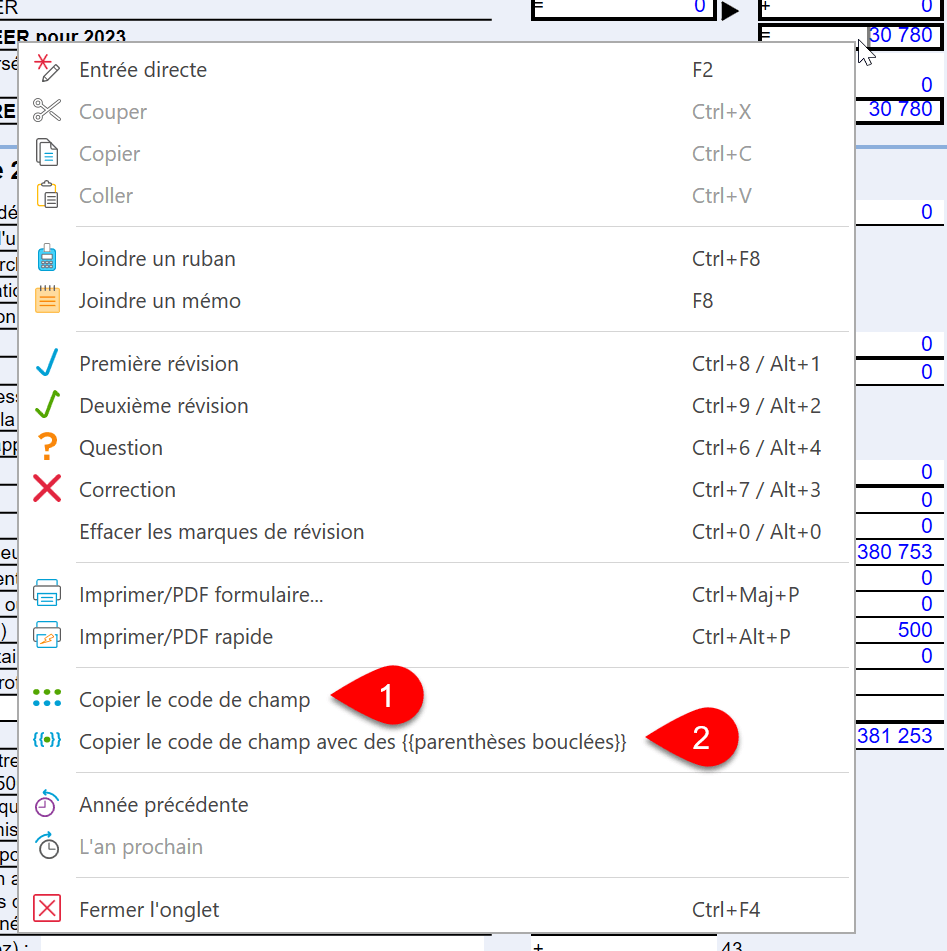Click the F2 shortcut label
The height and width of the screenshot is (951, 947).
[x=703, y=70]
